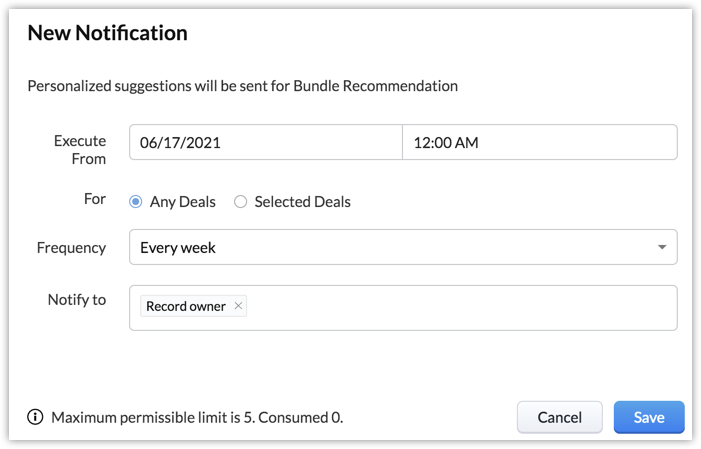This screenshot has height=449, width=701.
Task: Click the Frequency field label
Action: (71, 247)
